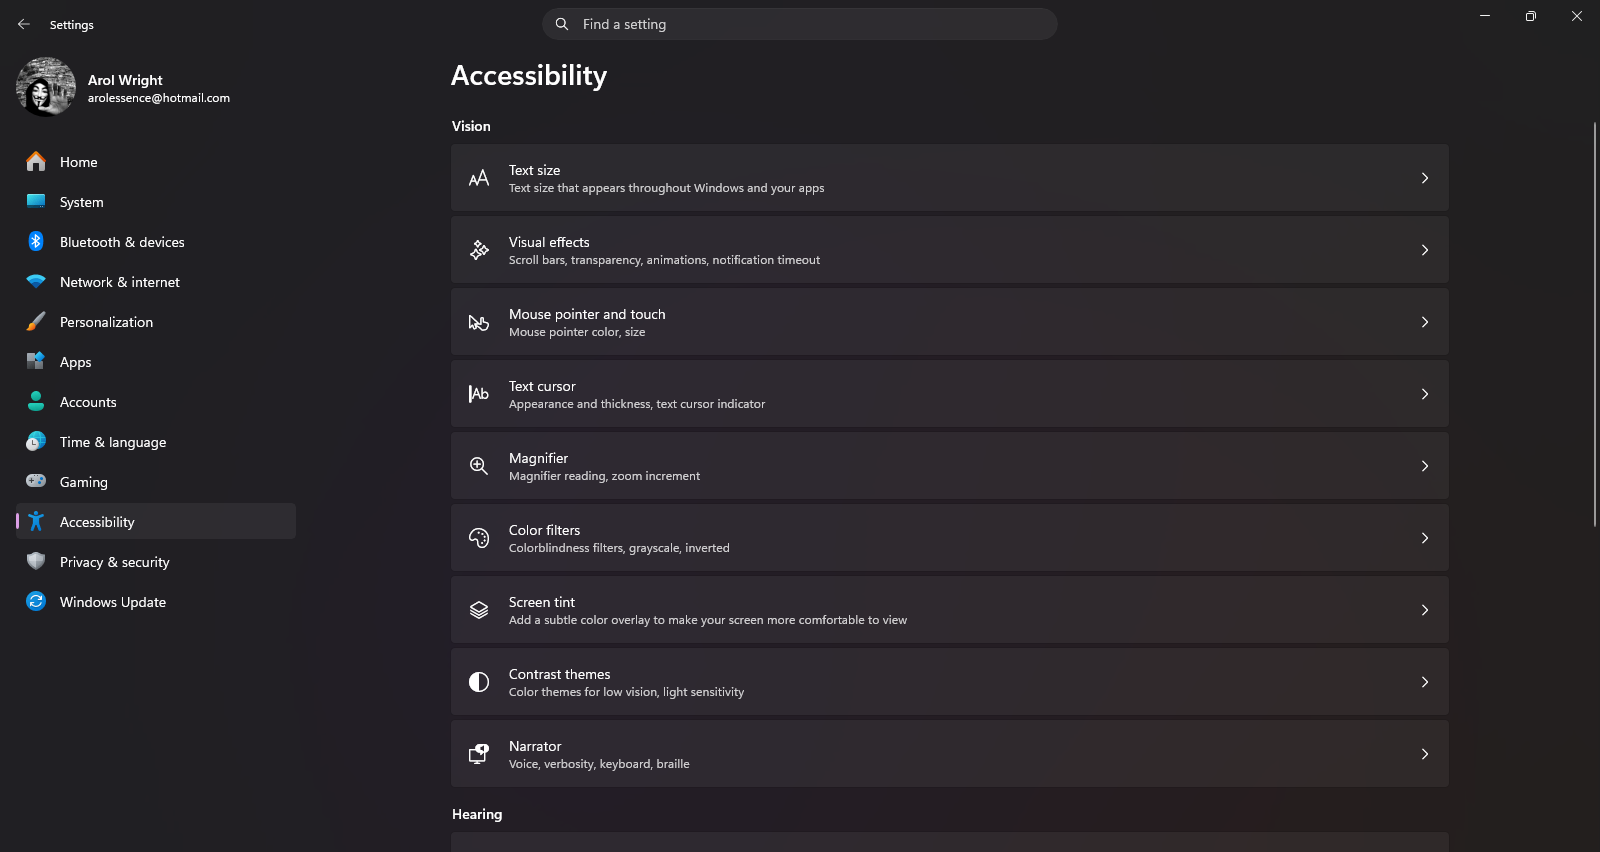Click the Home icon in the sidebar
1600x852 pixels.
click(36, 161)
